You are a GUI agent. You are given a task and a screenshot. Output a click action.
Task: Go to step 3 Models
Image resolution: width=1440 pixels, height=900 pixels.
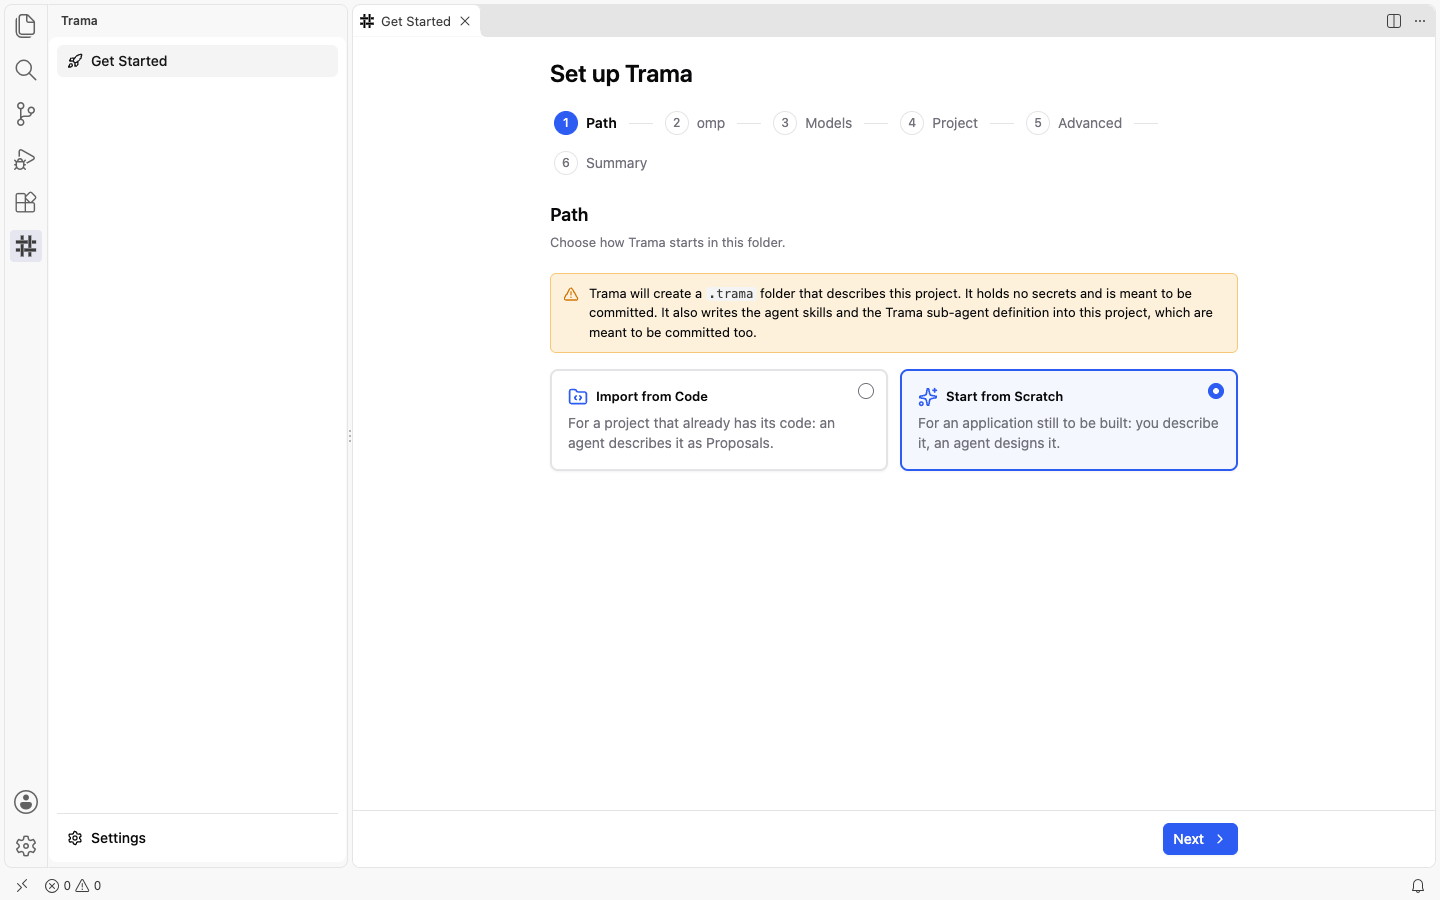click(813, 123)
